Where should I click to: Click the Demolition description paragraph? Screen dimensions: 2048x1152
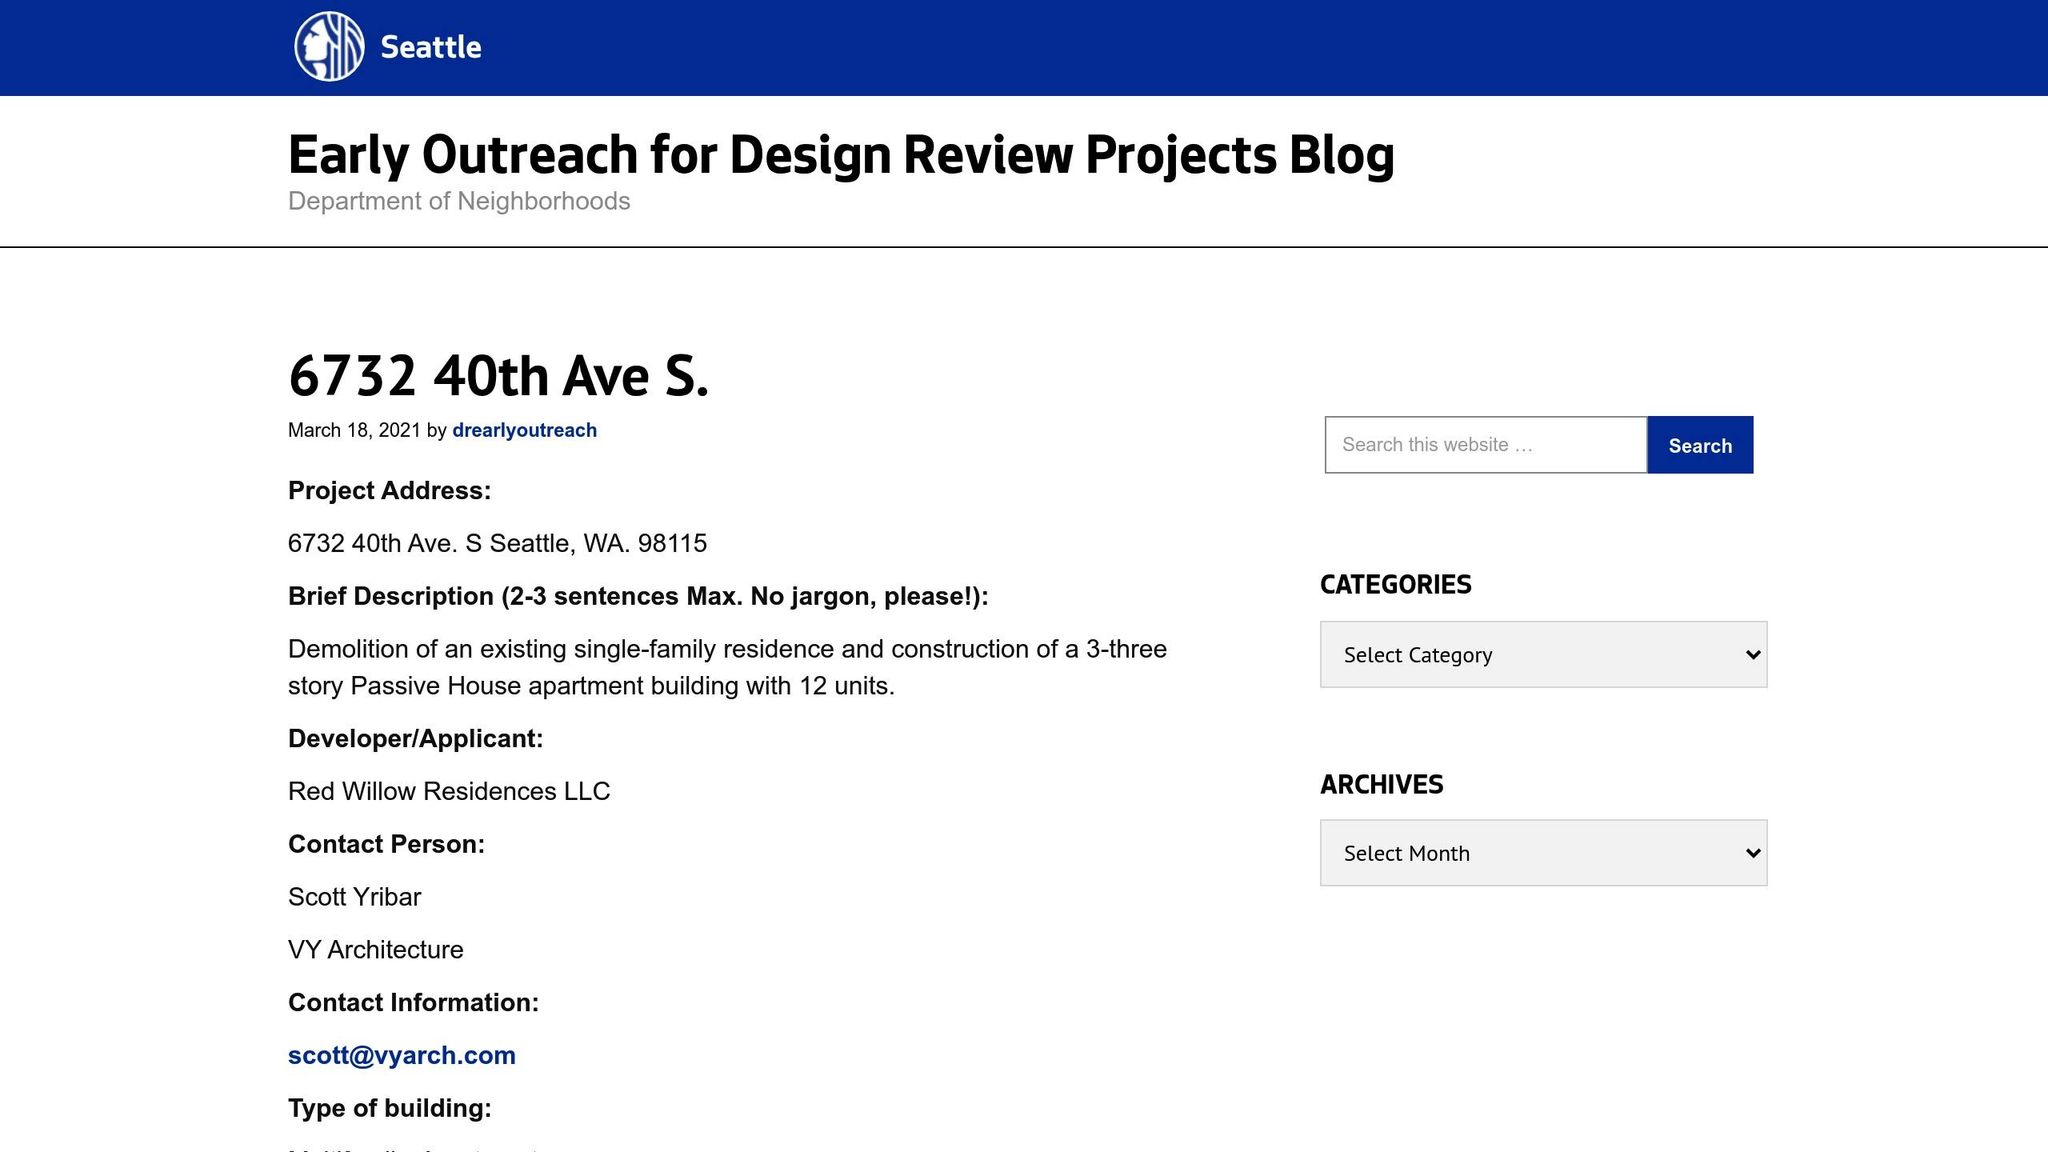(x=727, y=667)
